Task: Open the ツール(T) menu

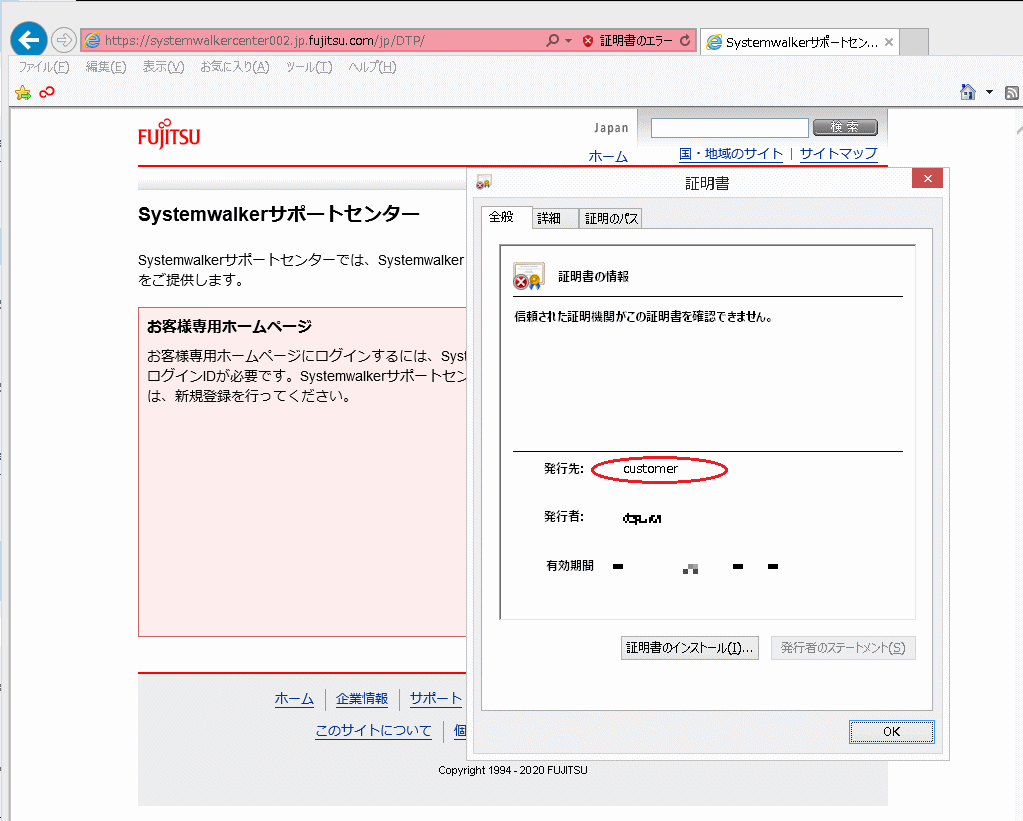Action: pos(308,67)
